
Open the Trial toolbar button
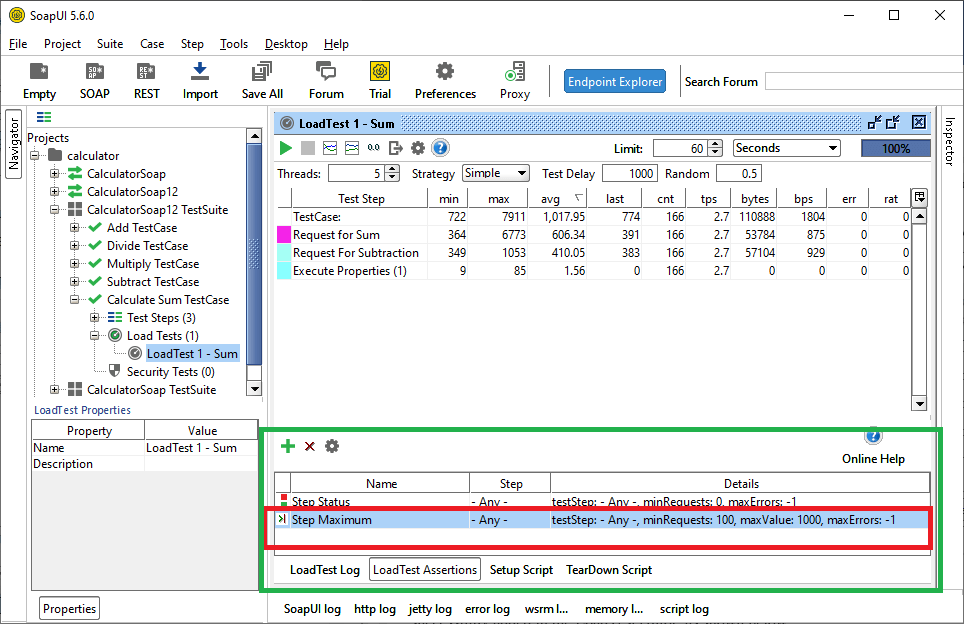tap(380, 81)
